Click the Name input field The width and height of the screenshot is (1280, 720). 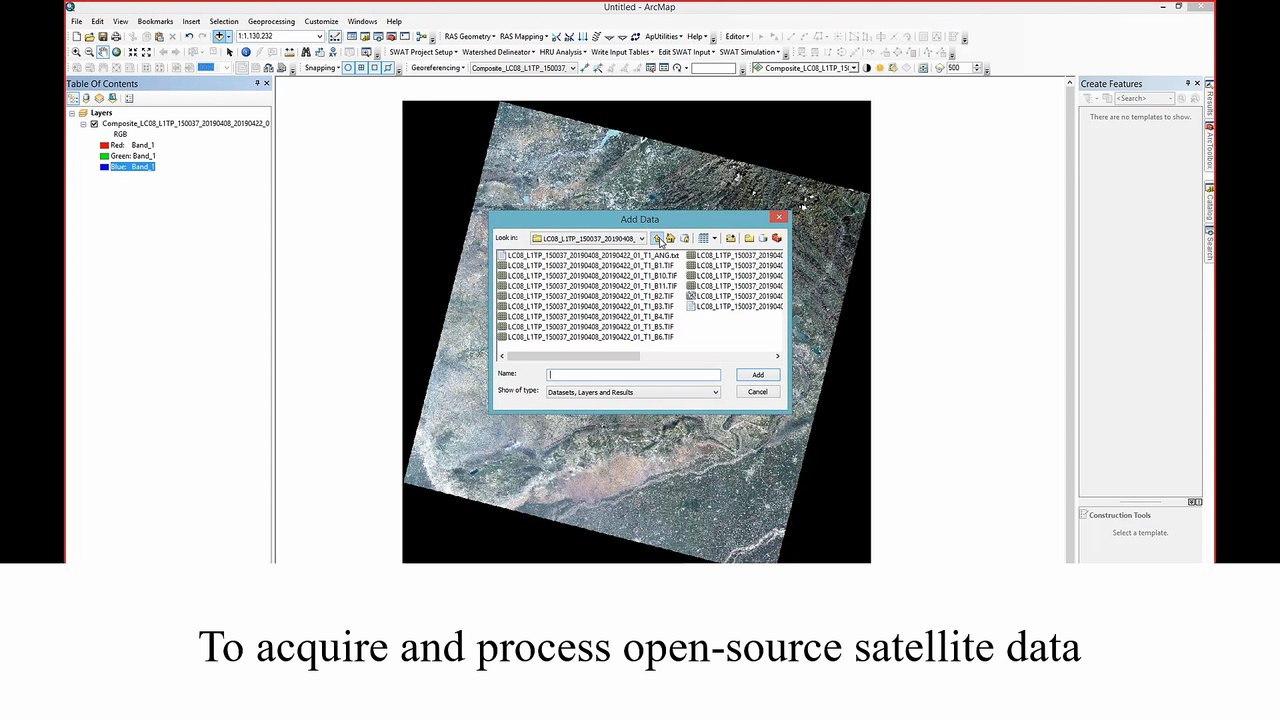(633, 375)
